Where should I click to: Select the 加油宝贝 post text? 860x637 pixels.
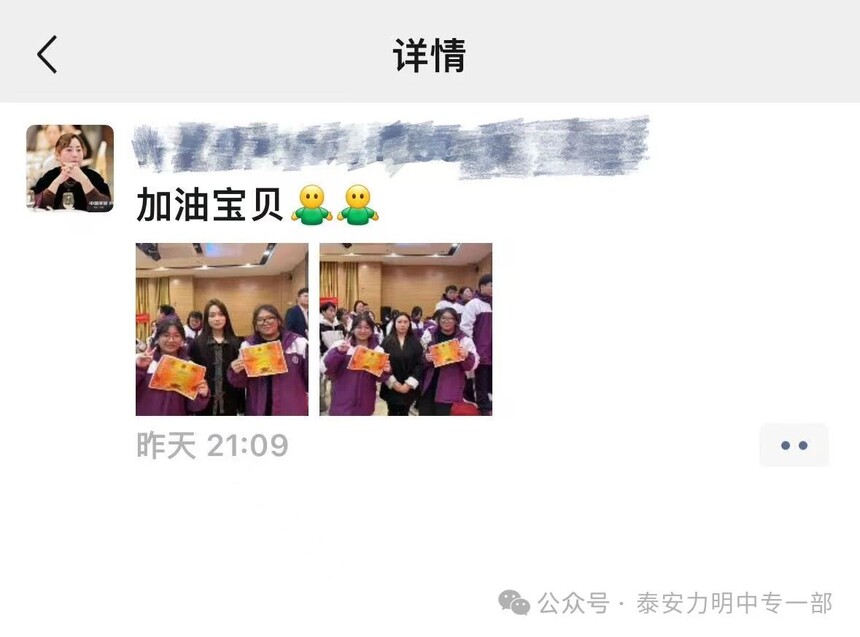209,205
